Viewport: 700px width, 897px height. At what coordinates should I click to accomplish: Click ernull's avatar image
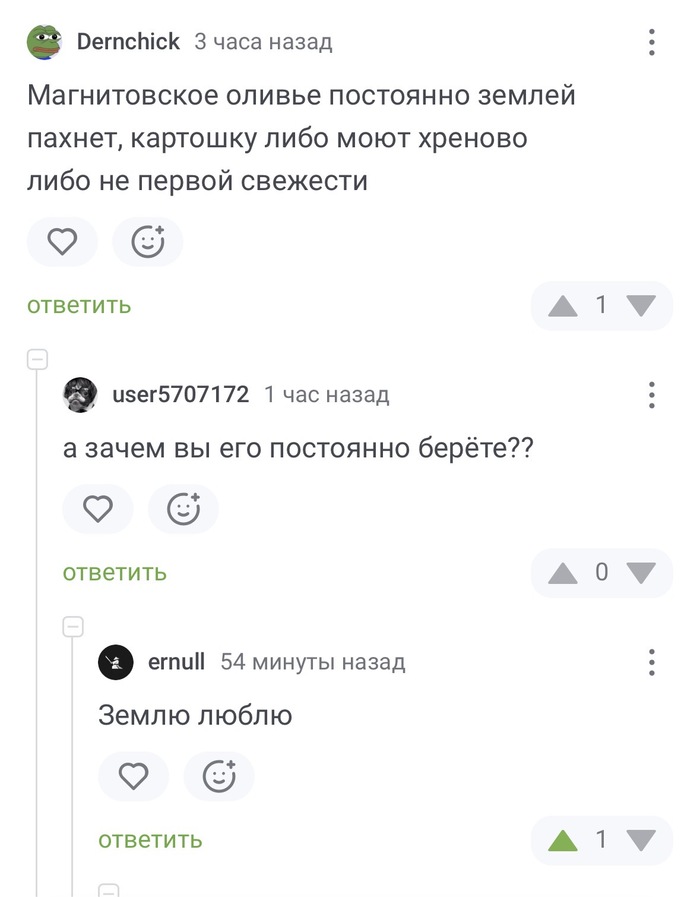point(115,661)
